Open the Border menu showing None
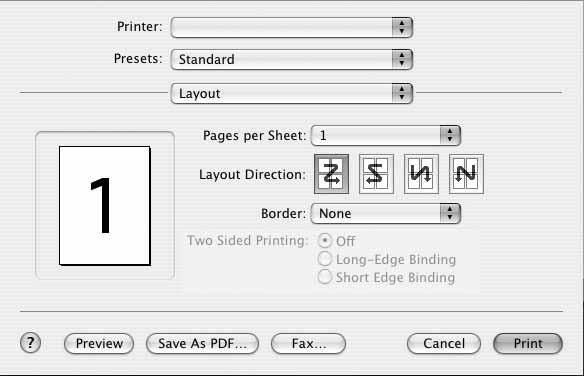The image size is (584, 376). (x=386, y=213)
